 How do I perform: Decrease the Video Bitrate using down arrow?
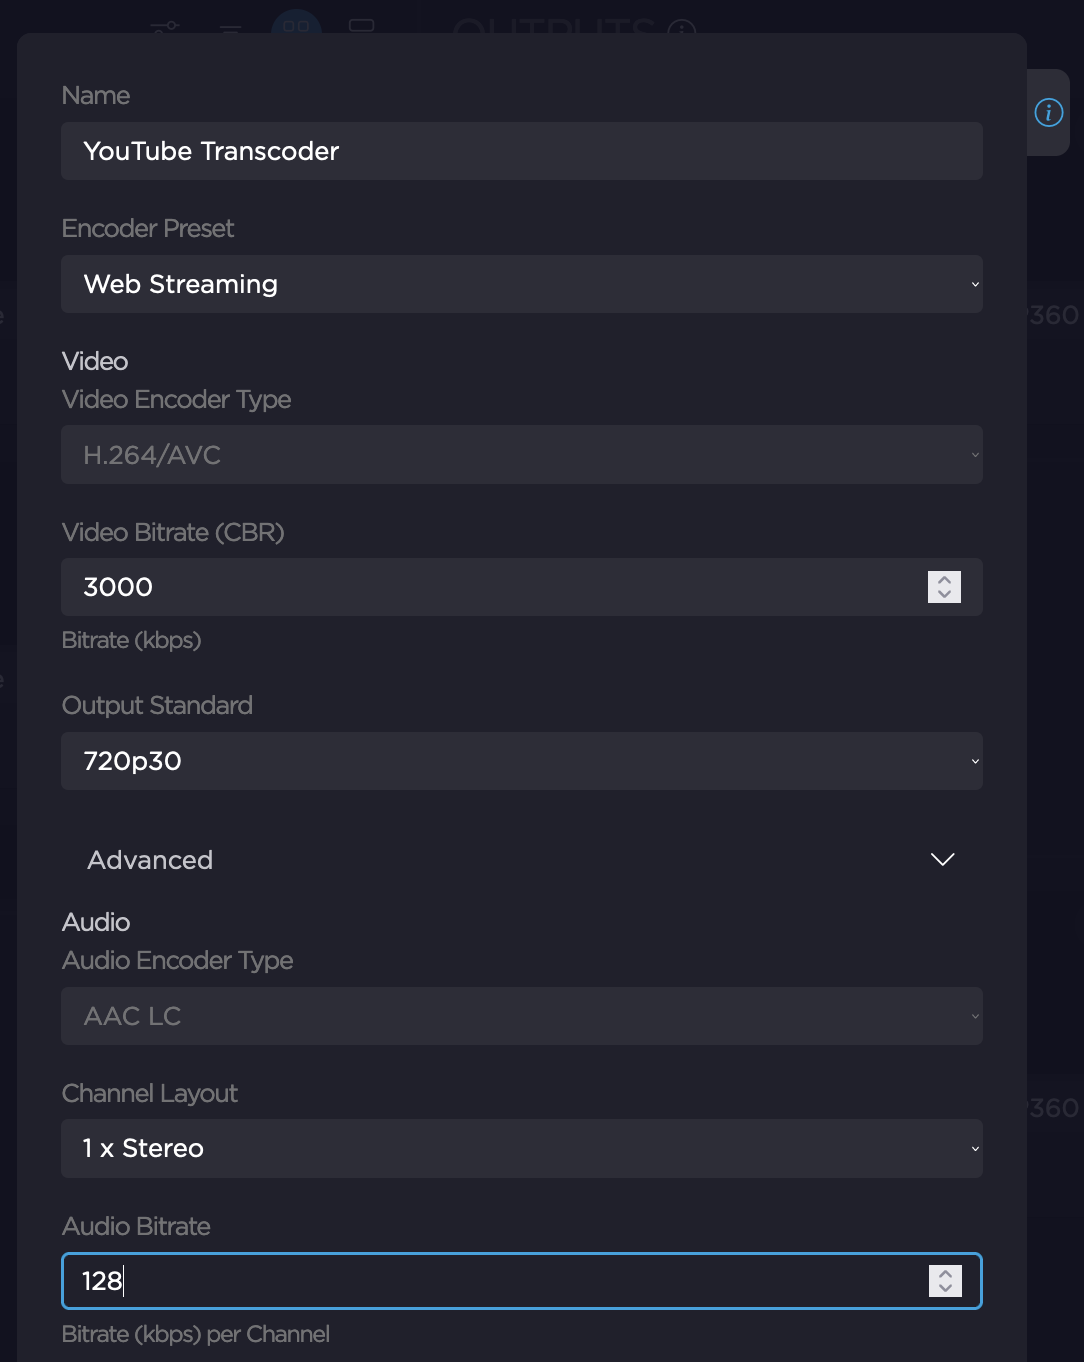[944, 594]
